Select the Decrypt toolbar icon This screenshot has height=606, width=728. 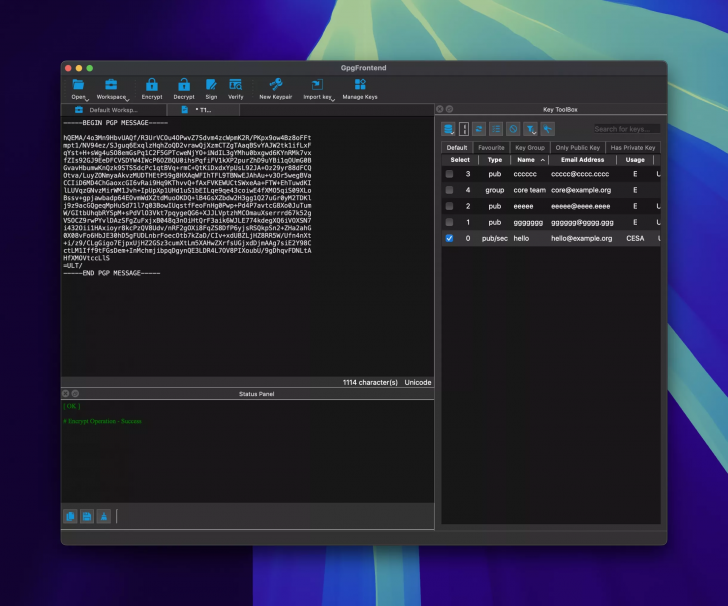(x=184, y=85)
